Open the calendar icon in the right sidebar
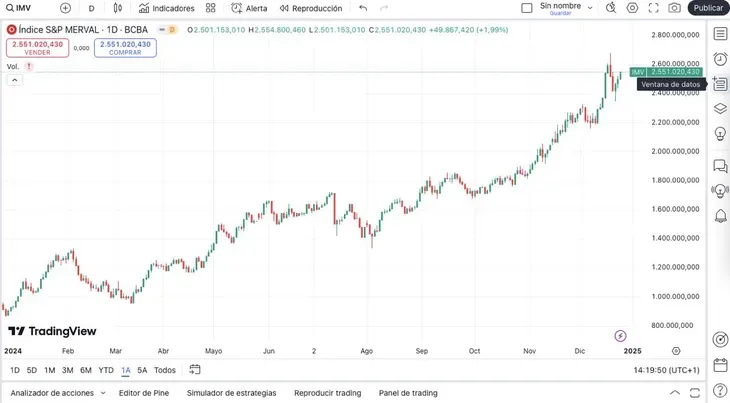Image resolution: width=730 pixels, height=403 pixels. pos(720,365)
